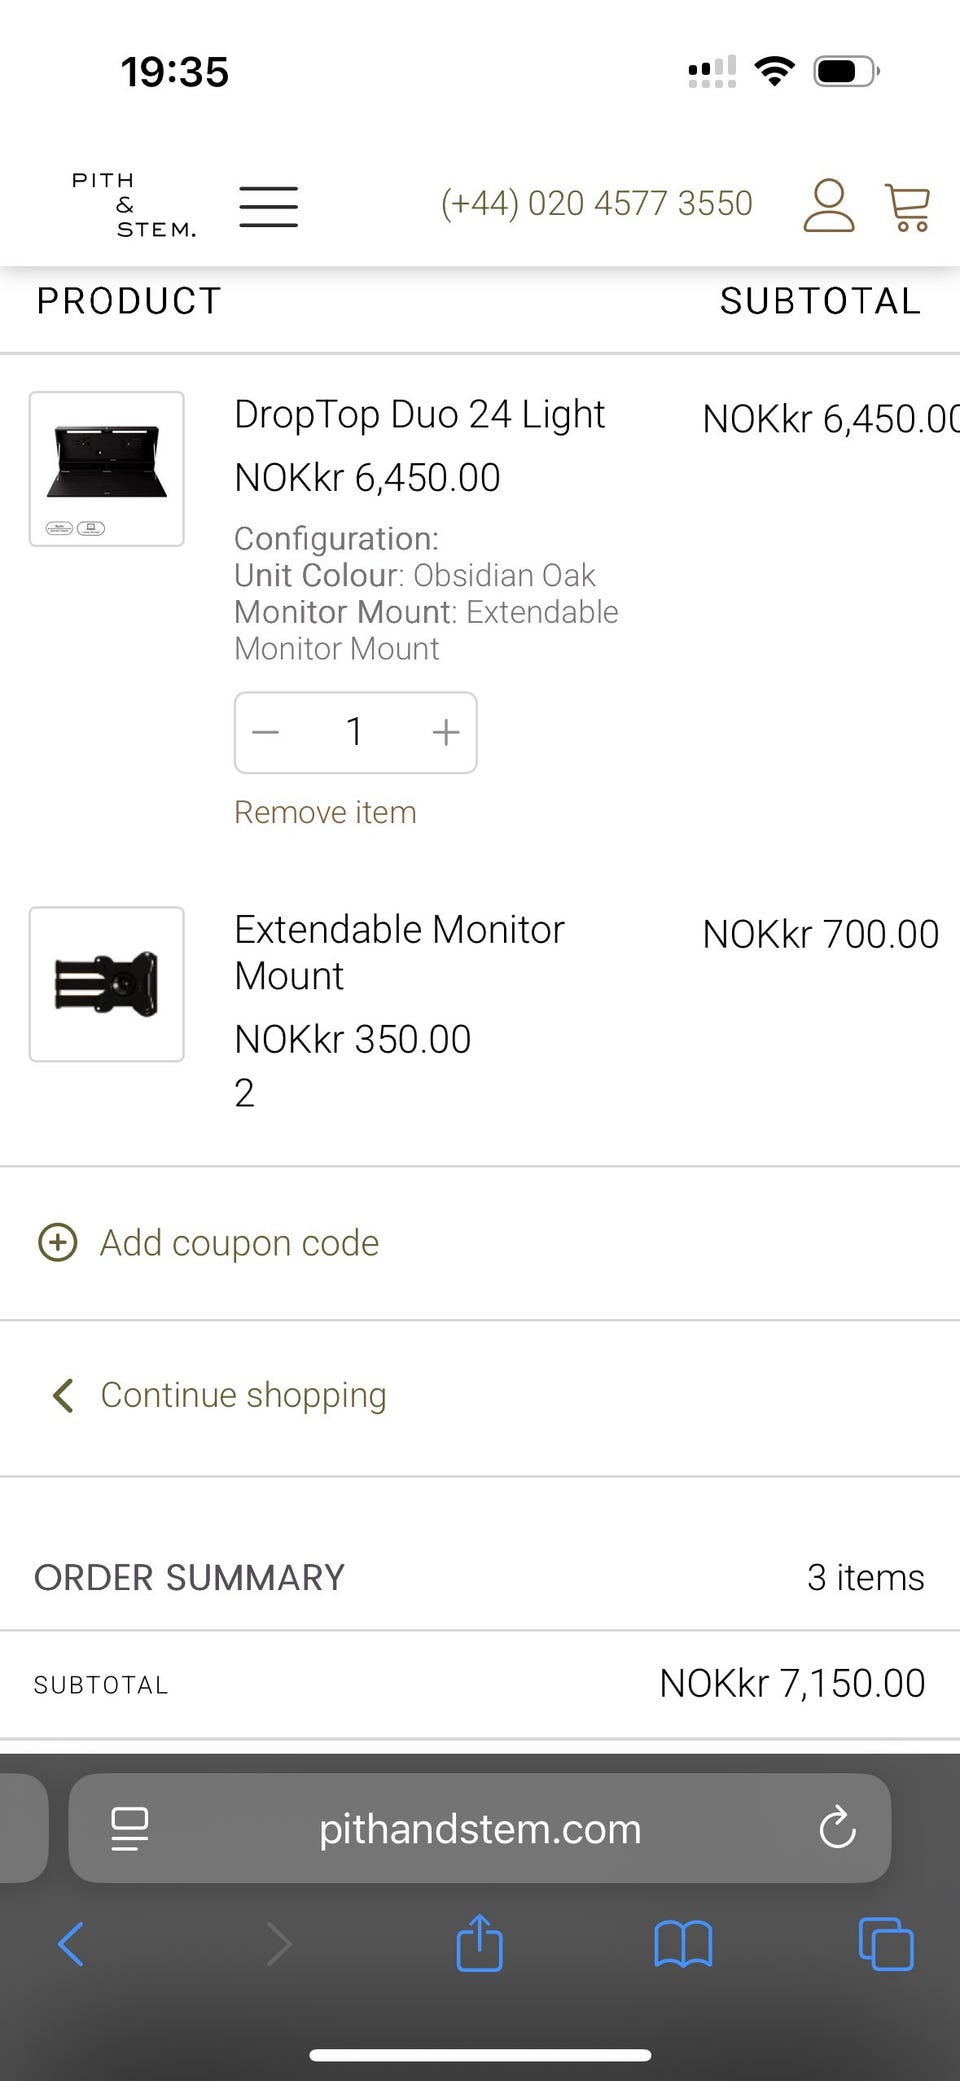The width and height of the screenshot is (960, 2081).
Task: Open the hamburger navigation menu
Action: [x=268, y=206]
